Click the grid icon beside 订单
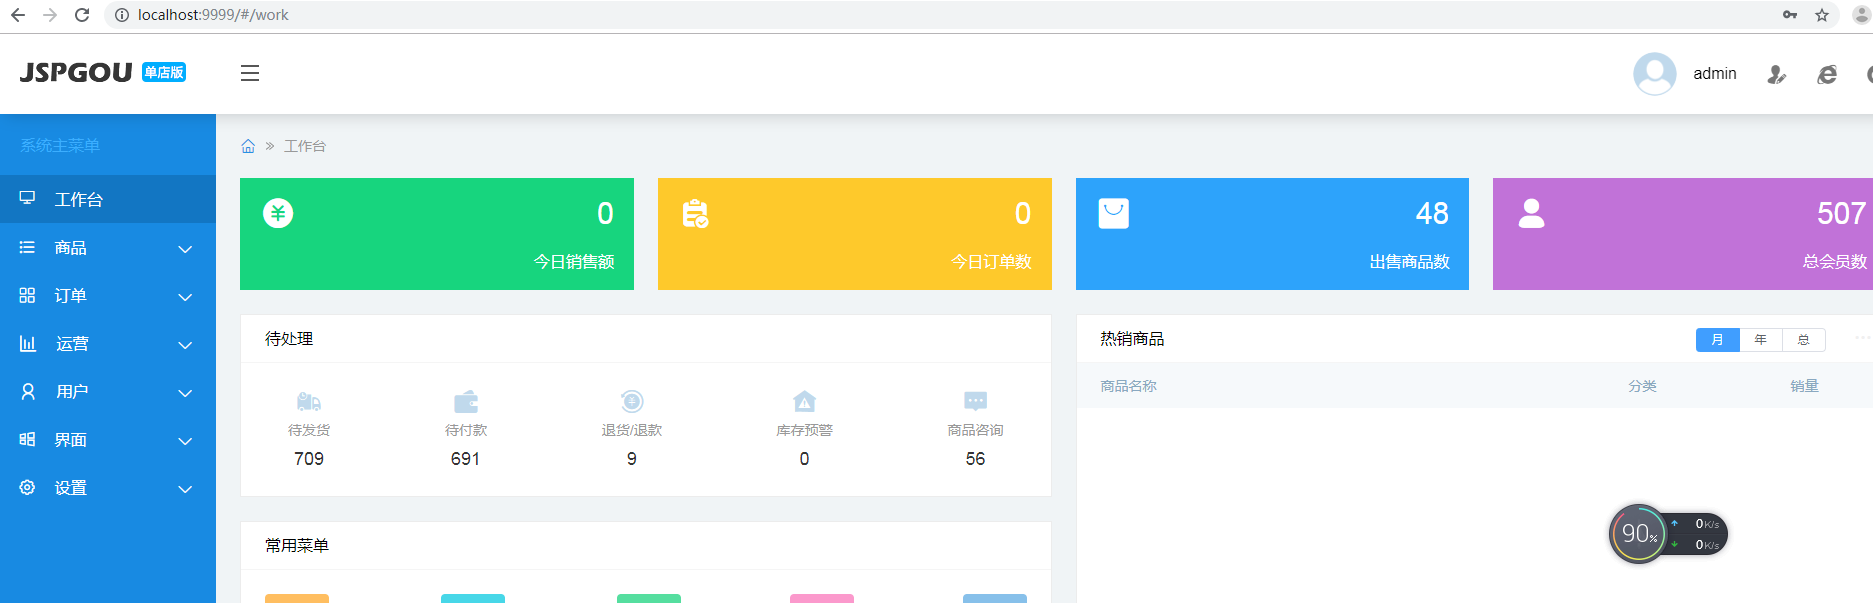Screen dimensions: 1873x603 [x=27, y=295]
